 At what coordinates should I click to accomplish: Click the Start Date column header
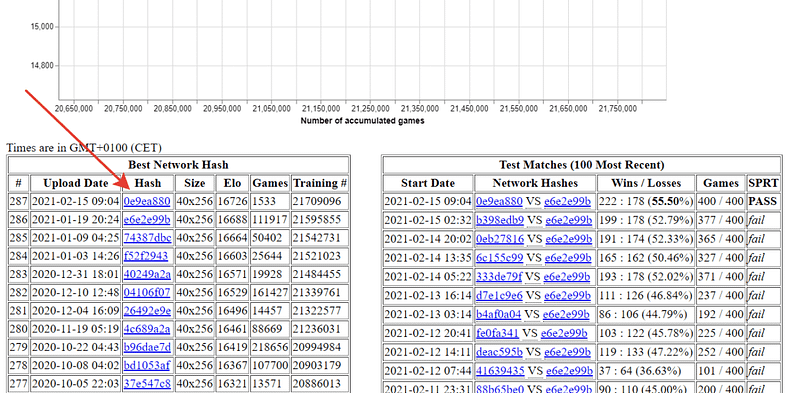(428, 183)
